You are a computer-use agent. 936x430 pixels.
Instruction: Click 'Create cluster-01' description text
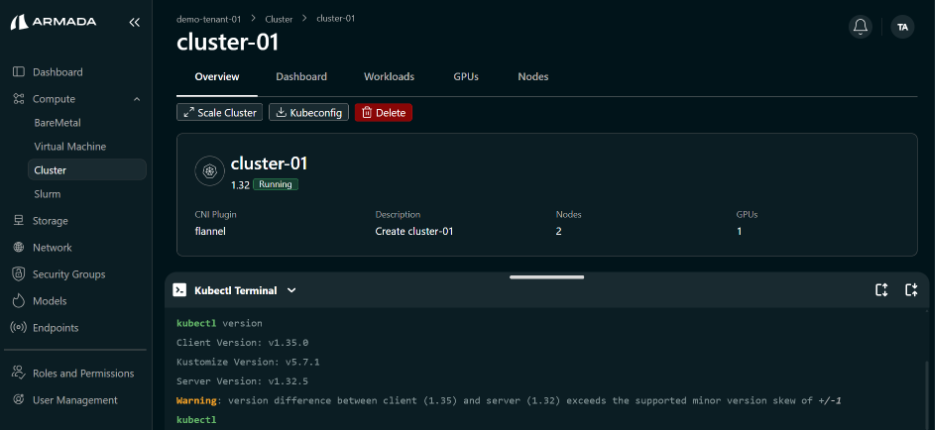pos(414,231)
